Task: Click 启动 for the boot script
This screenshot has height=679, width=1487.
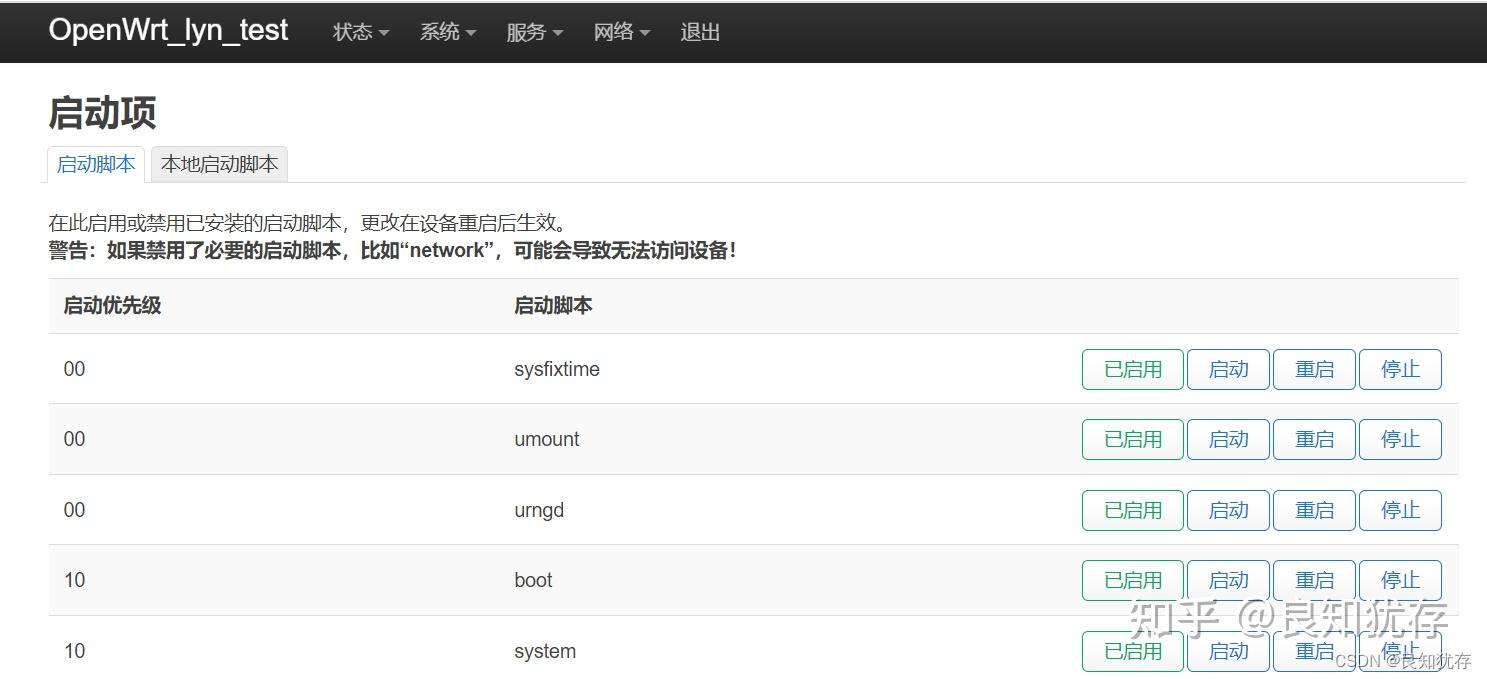Action: [x=1227, y=580]
